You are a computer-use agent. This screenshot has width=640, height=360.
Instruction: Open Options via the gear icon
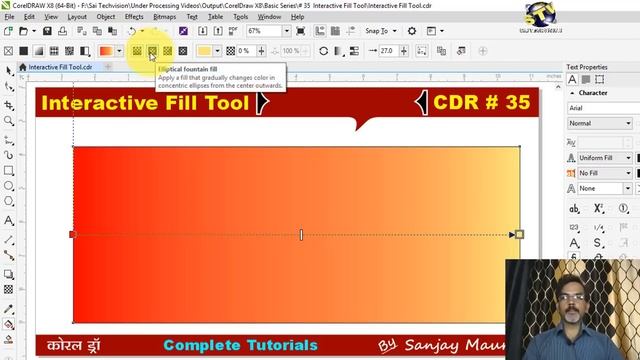pos(412,31)
